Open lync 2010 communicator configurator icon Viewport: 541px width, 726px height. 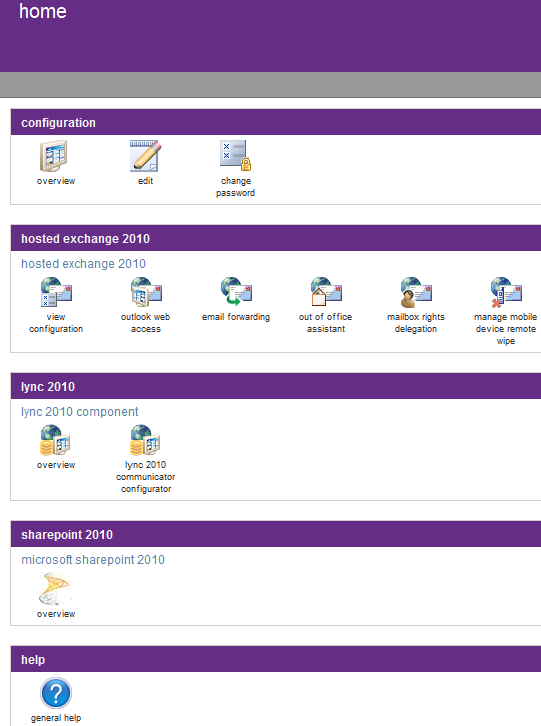coord(145,440)
